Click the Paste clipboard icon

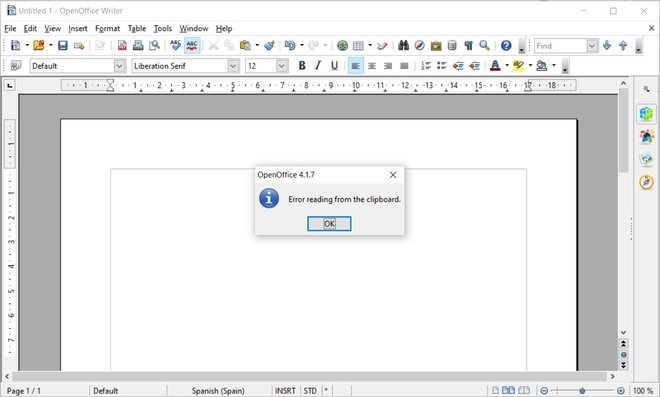point(245,45)
